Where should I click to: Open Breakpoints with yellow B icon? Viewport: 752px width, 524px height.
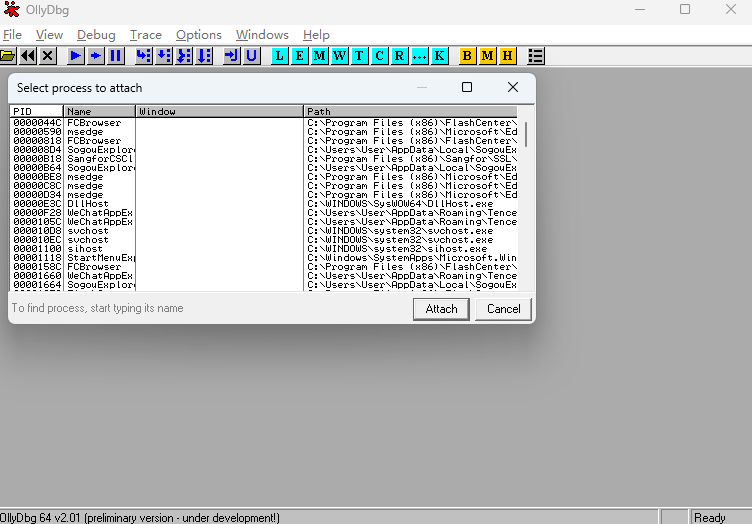coord(467,56)
